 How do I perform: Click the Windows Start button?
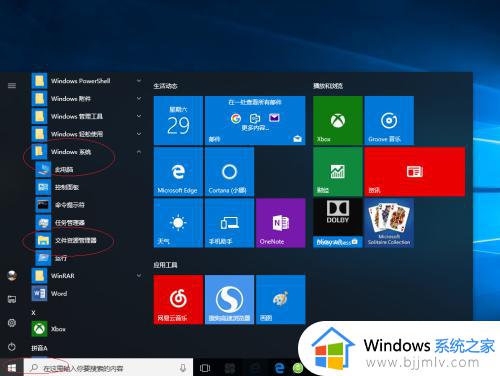[x=12, y=368]
